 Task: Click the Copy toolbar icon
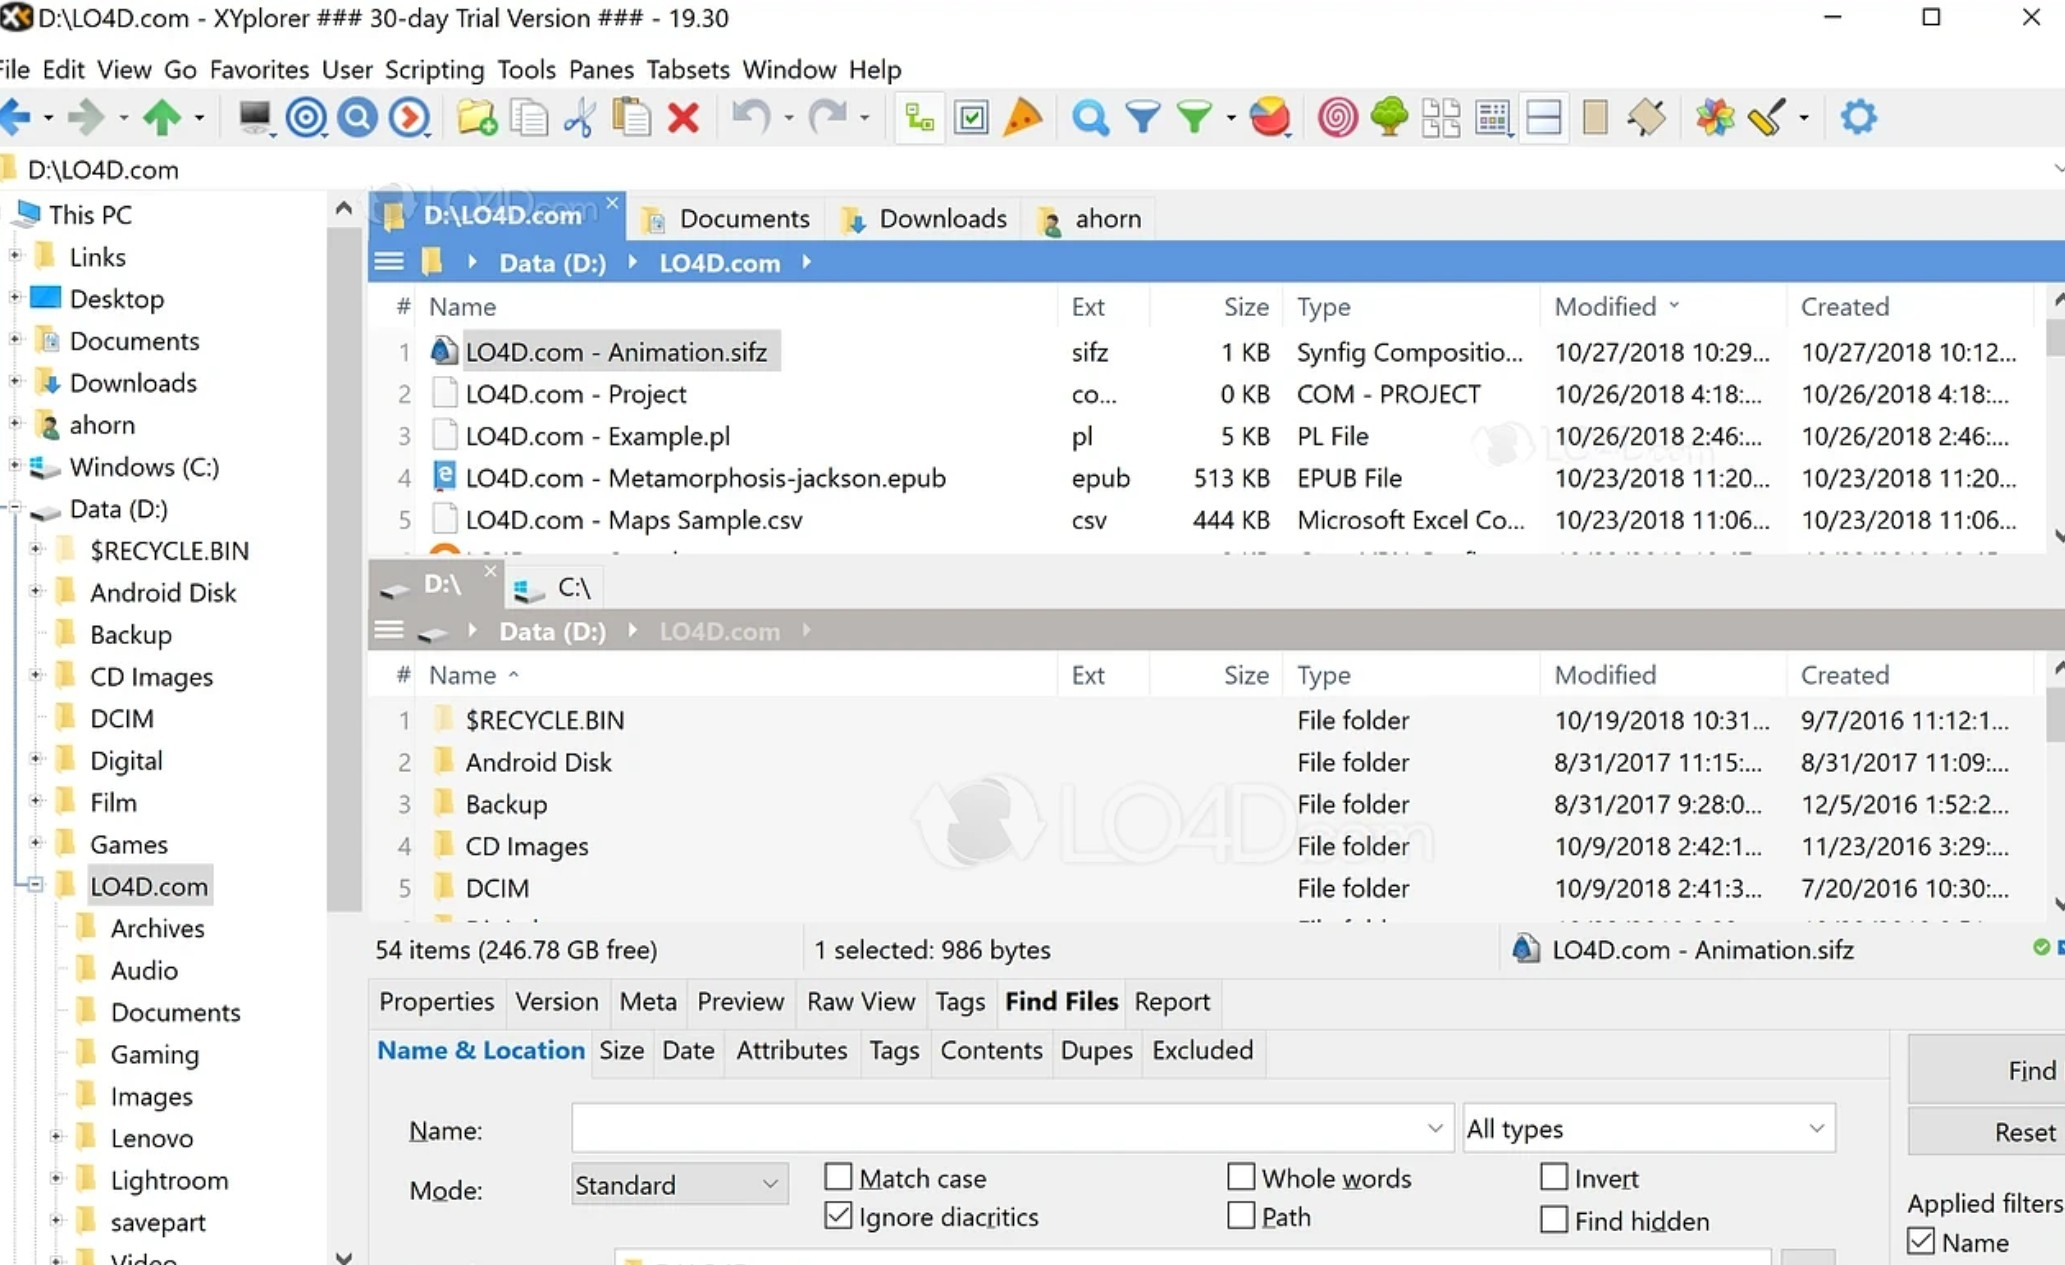pos(529,117)
